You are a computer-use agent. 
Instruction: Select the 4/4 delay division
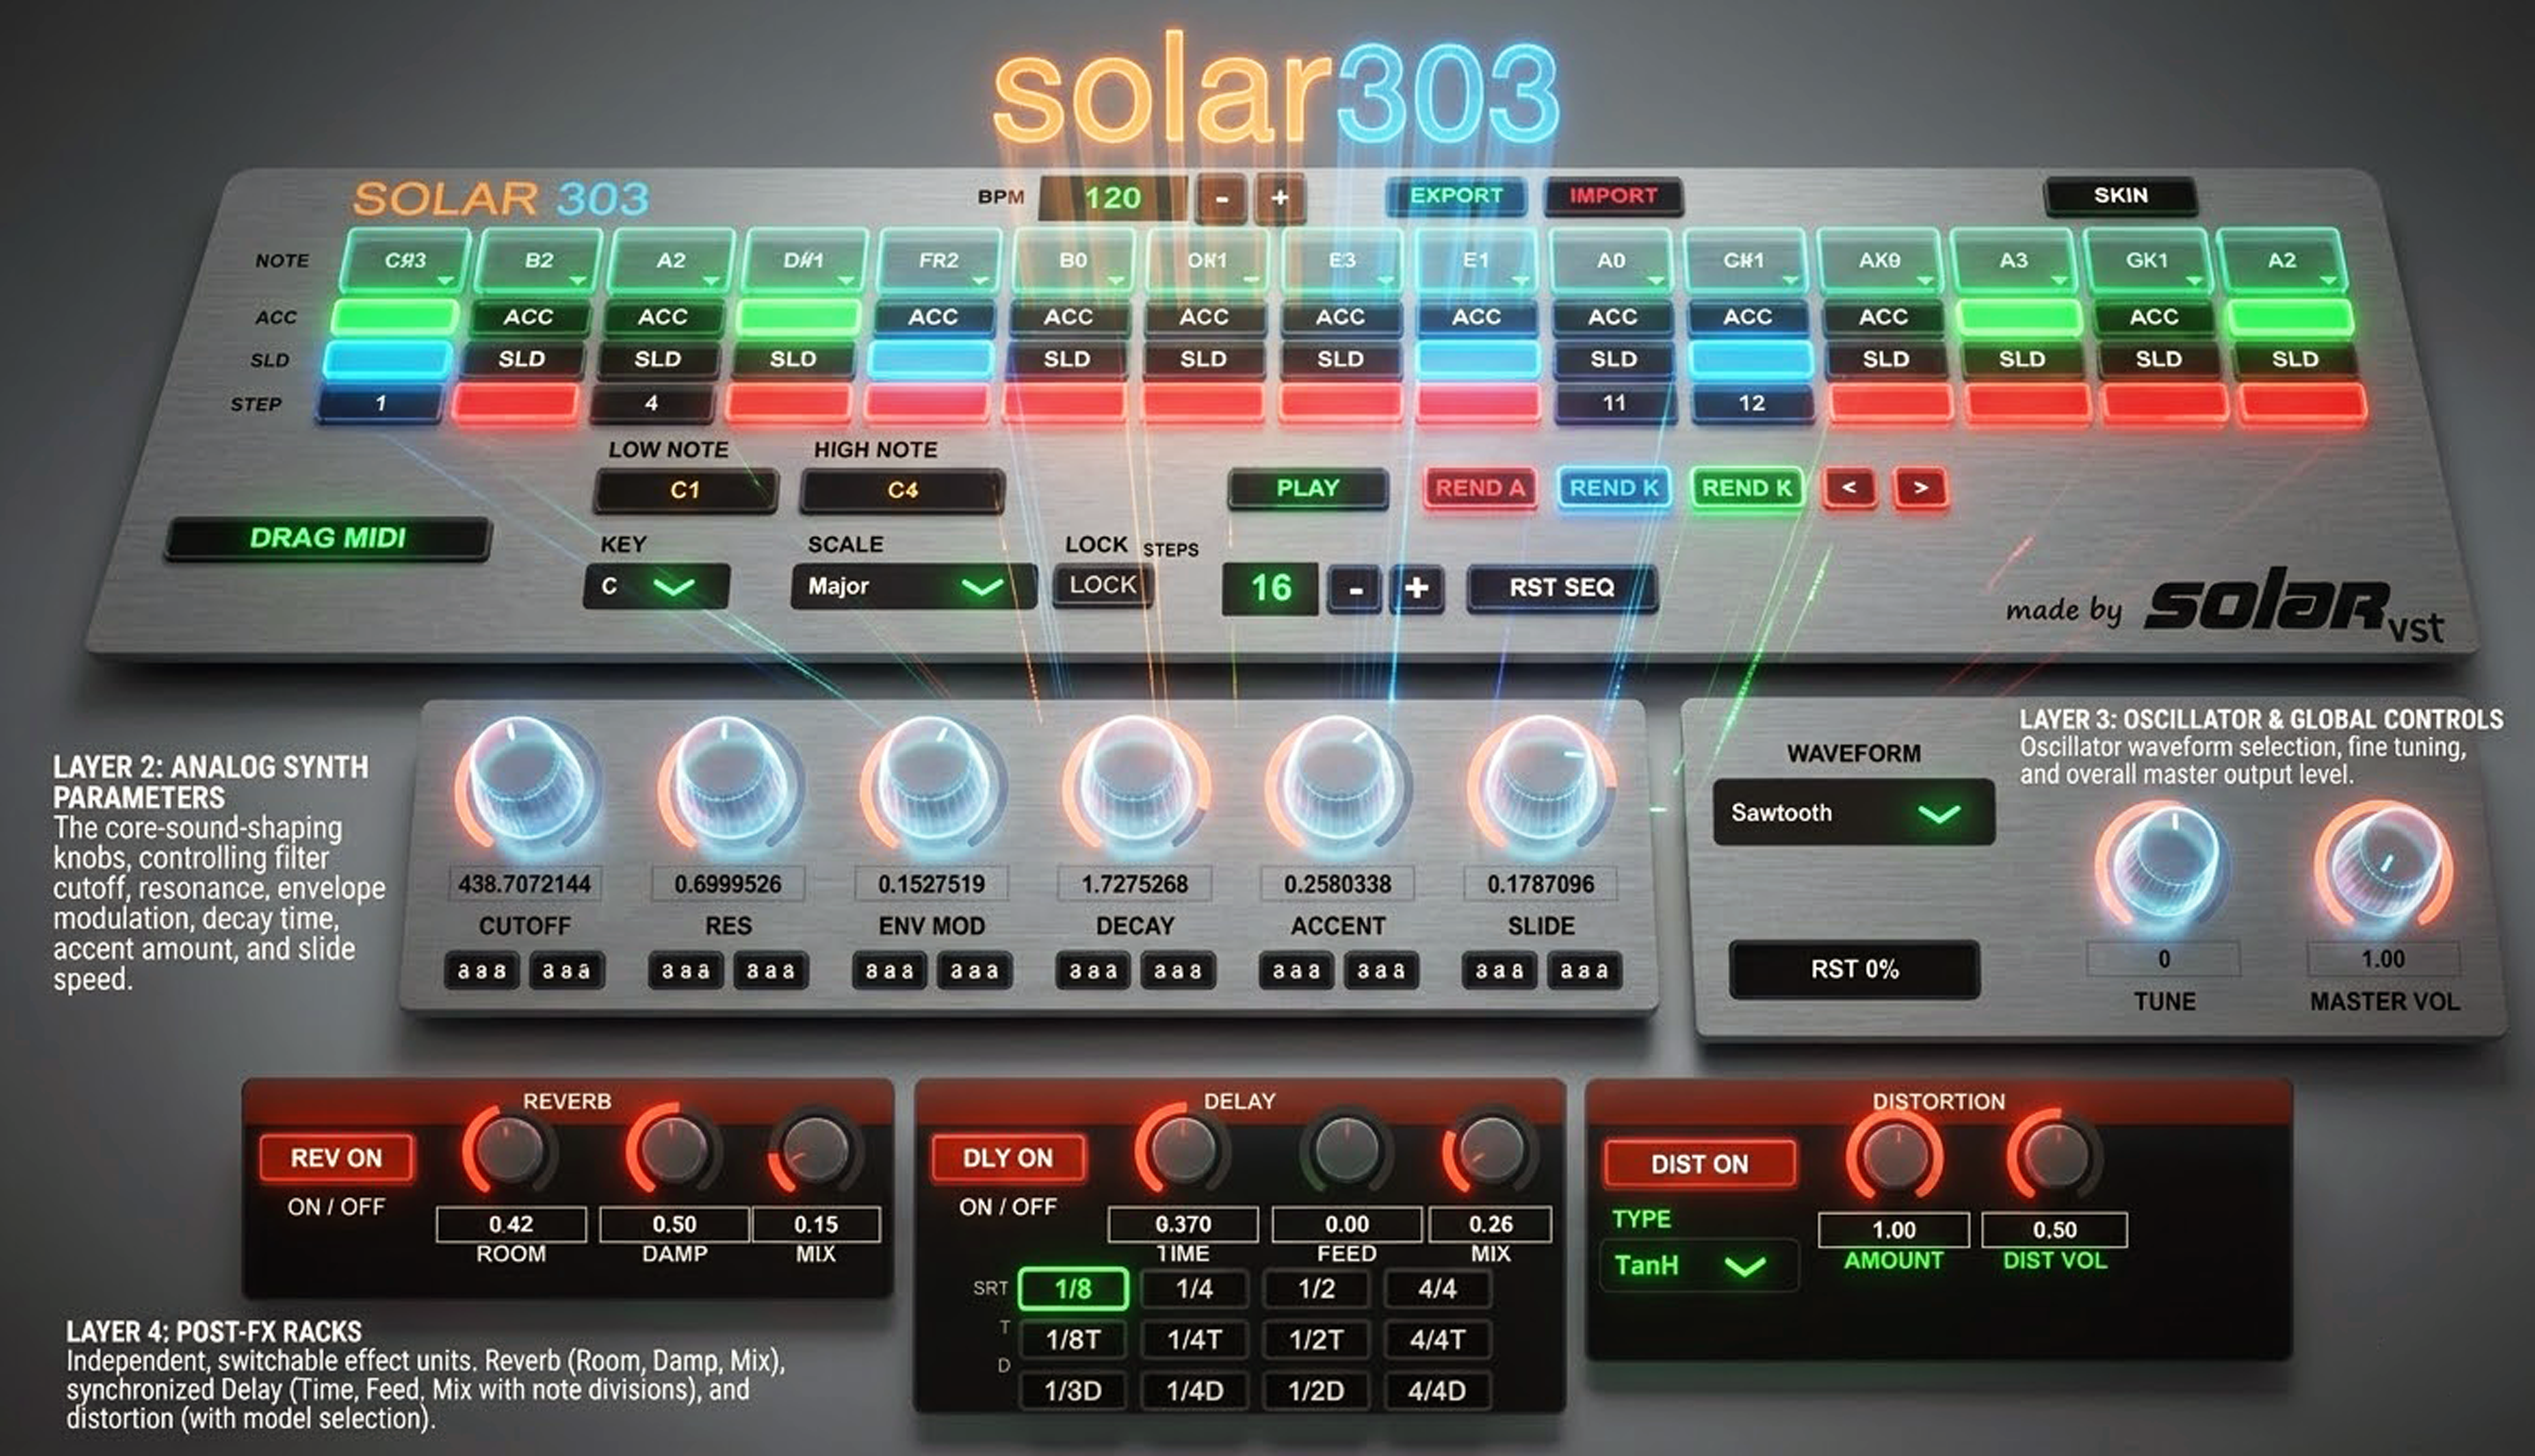click(1437, 1289)
